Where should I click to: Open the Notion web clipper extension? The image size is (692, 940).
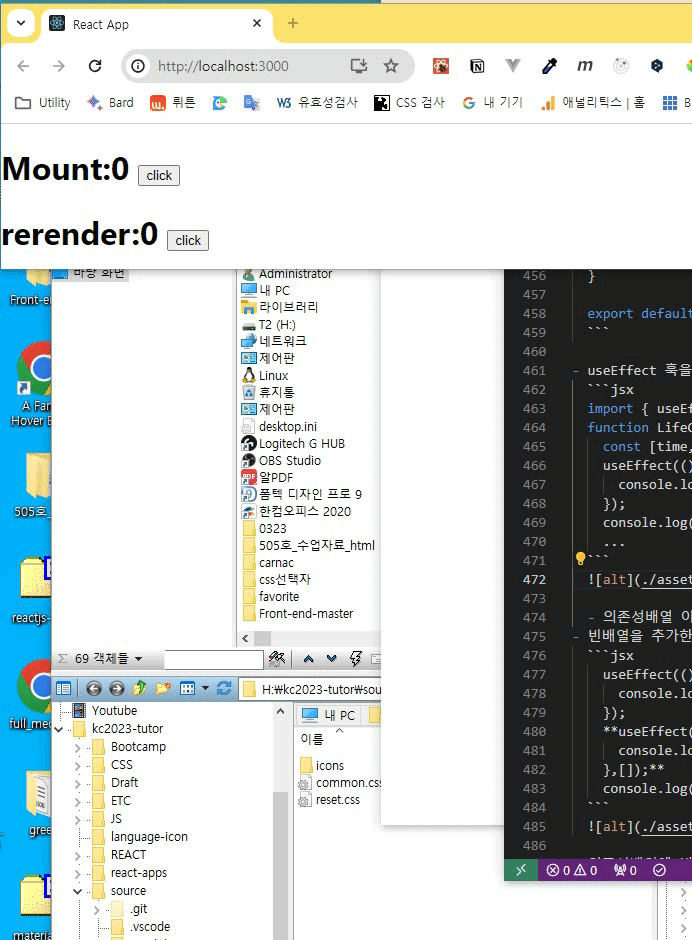pos(477,66)
